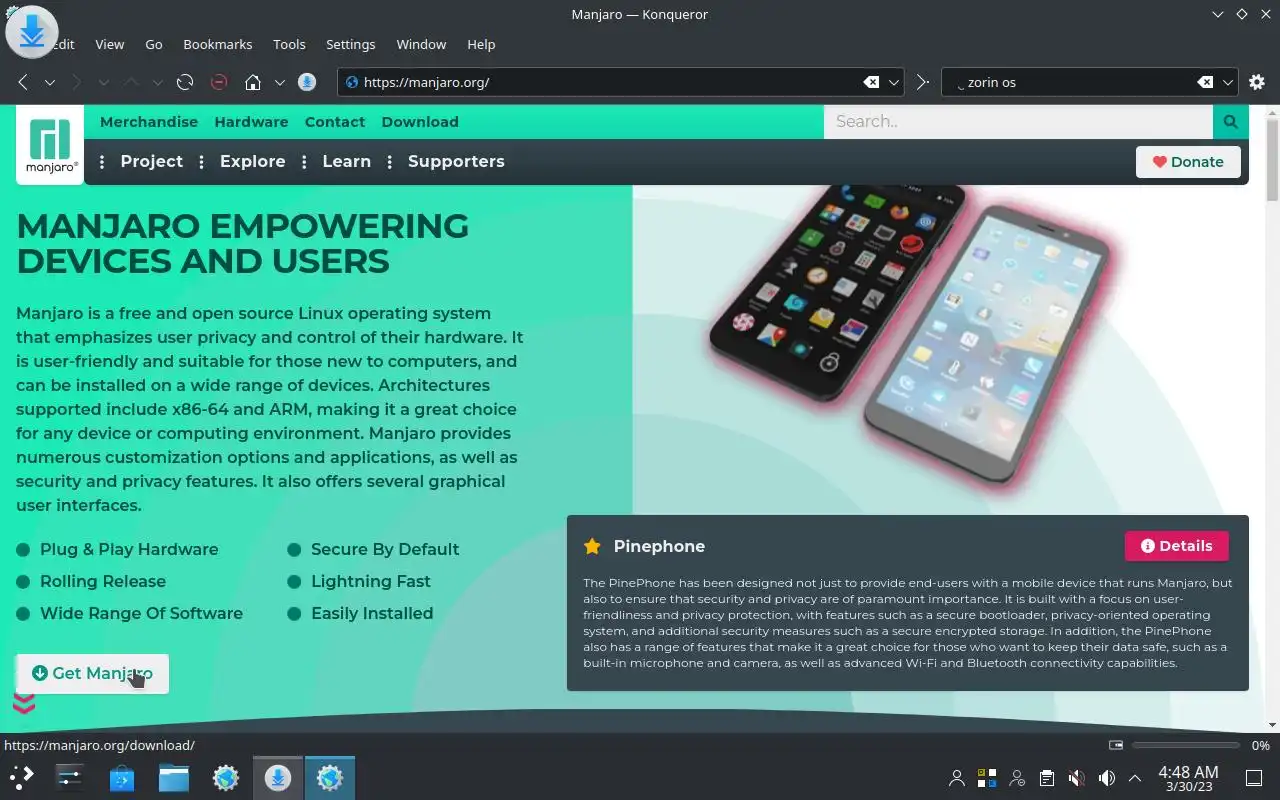
Task: Click the status bar progress indicator icon
Action: pos(1116,745)
